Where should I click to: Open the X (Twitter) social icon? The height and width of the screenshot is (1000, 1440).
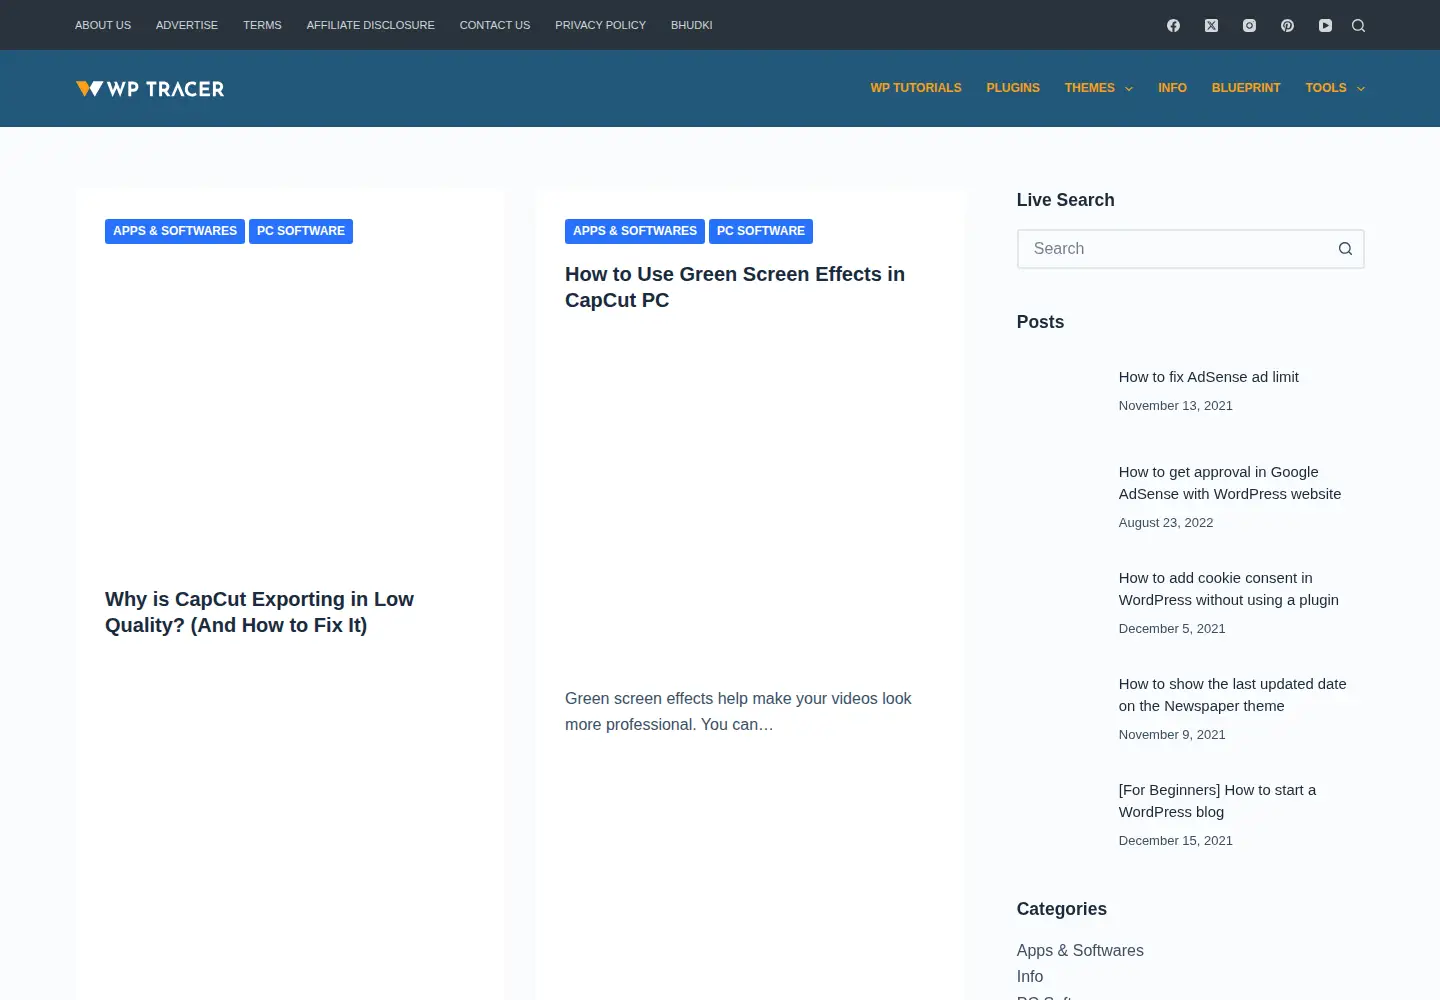click(x=1211, y=25)
